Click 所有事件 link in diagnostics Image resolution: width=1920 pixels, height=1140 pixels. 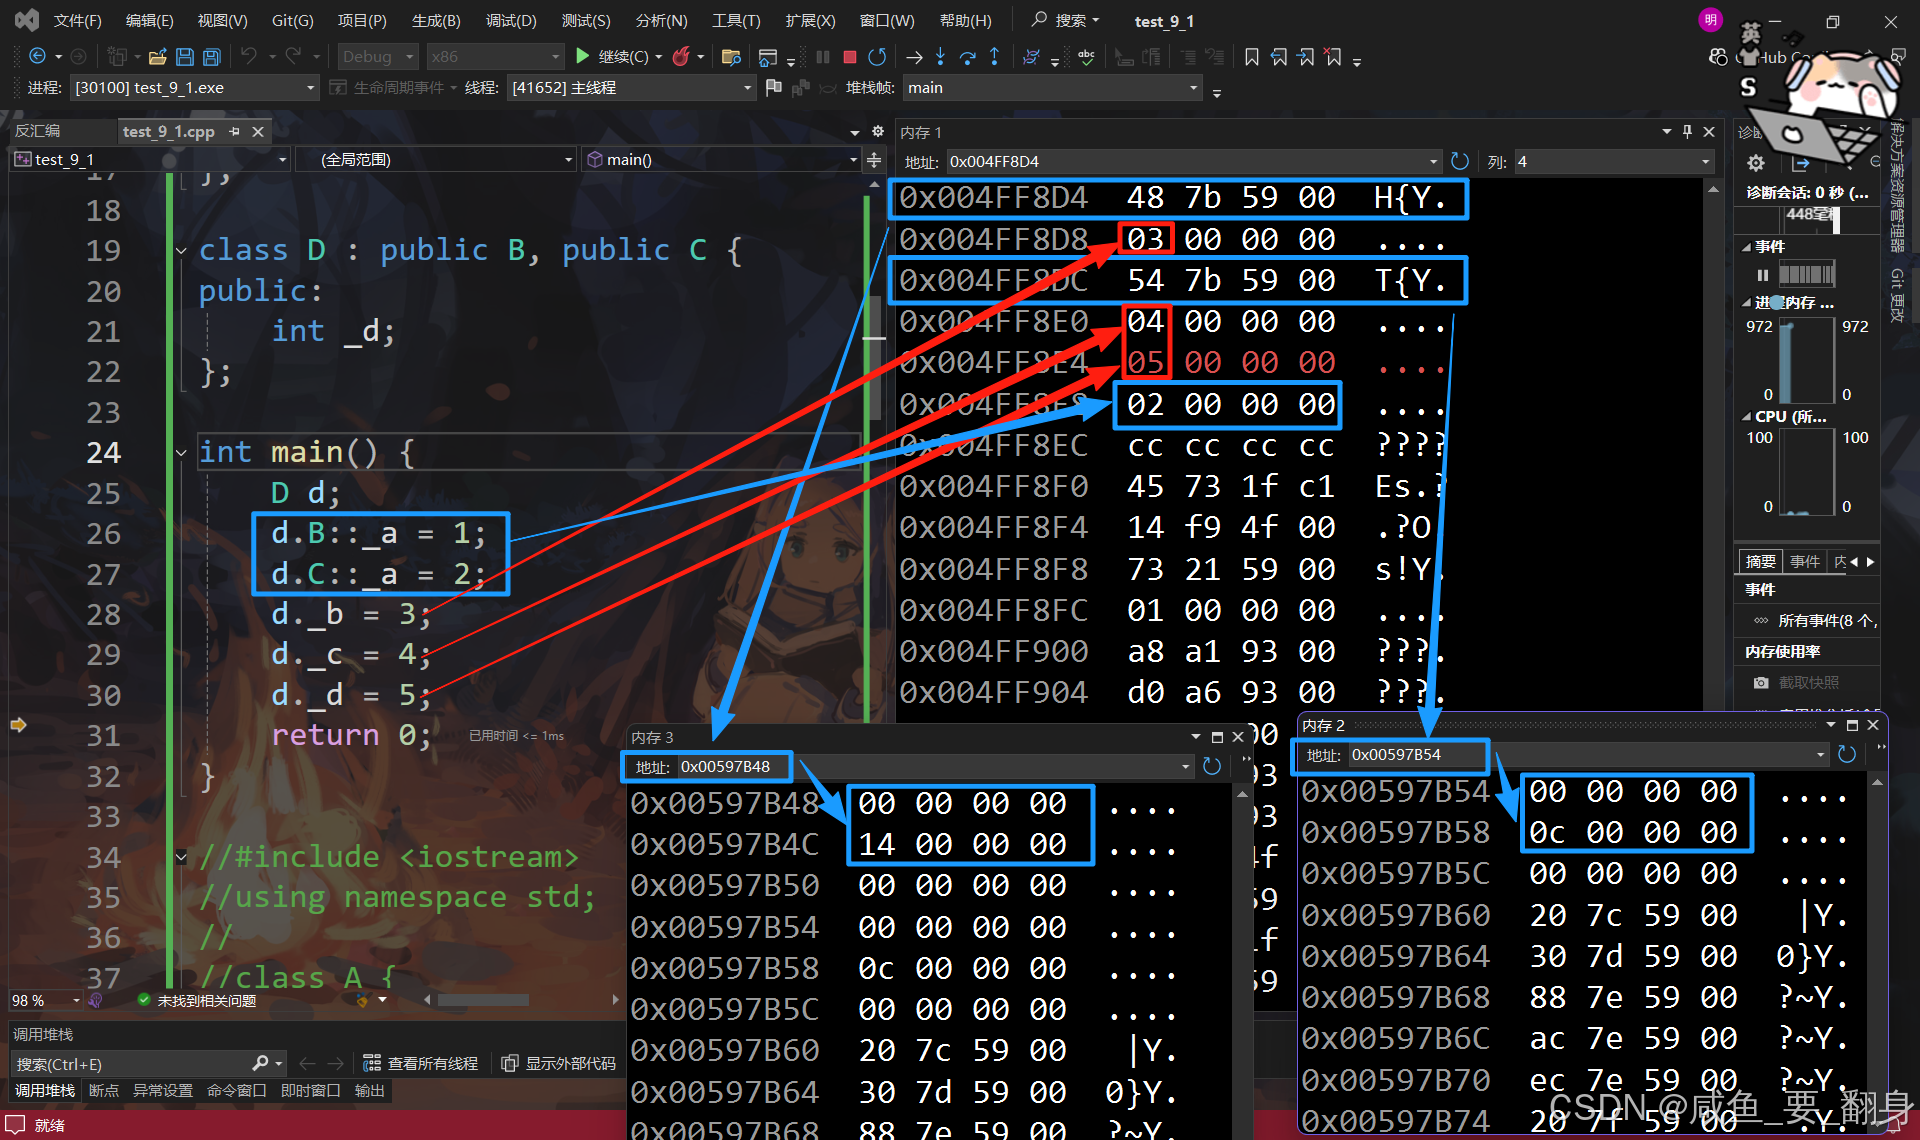click(x=1816, y=620)
